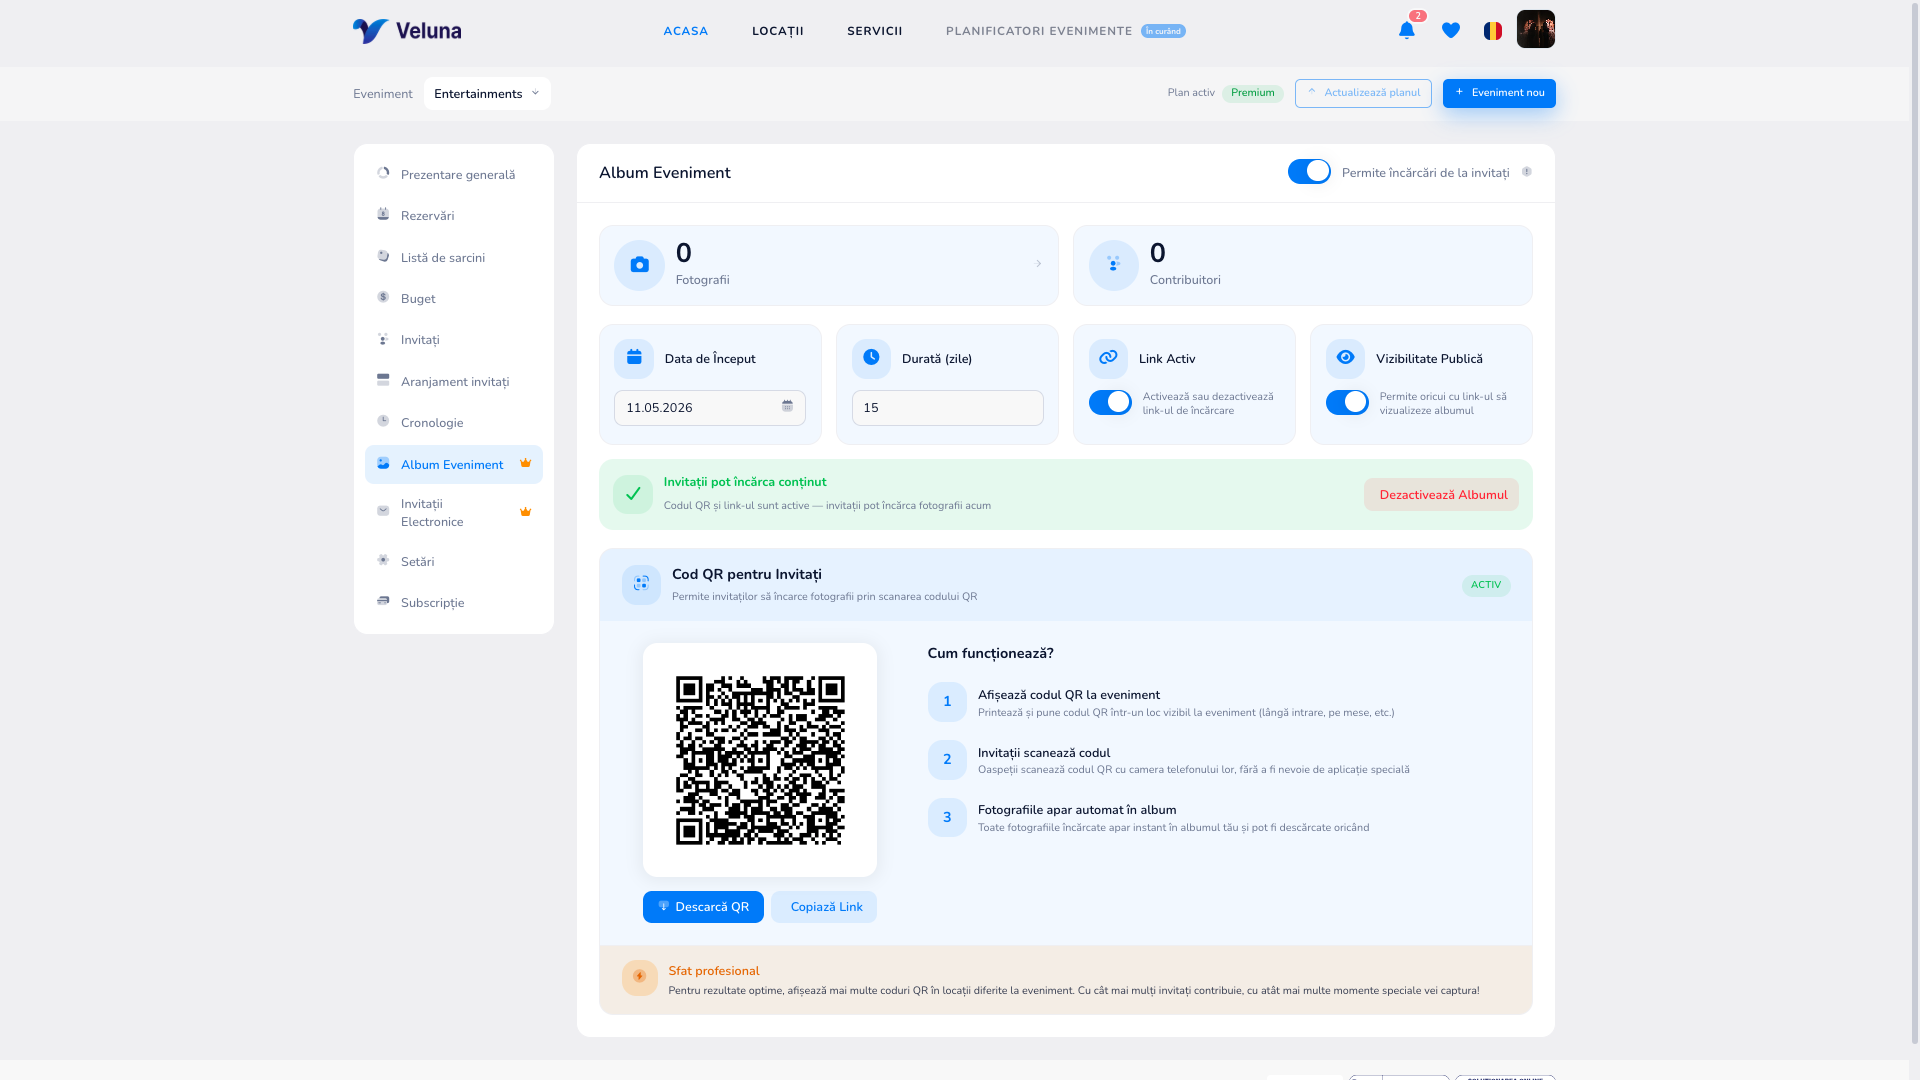
Task: Click the QR code image
Action: (760, 760)
